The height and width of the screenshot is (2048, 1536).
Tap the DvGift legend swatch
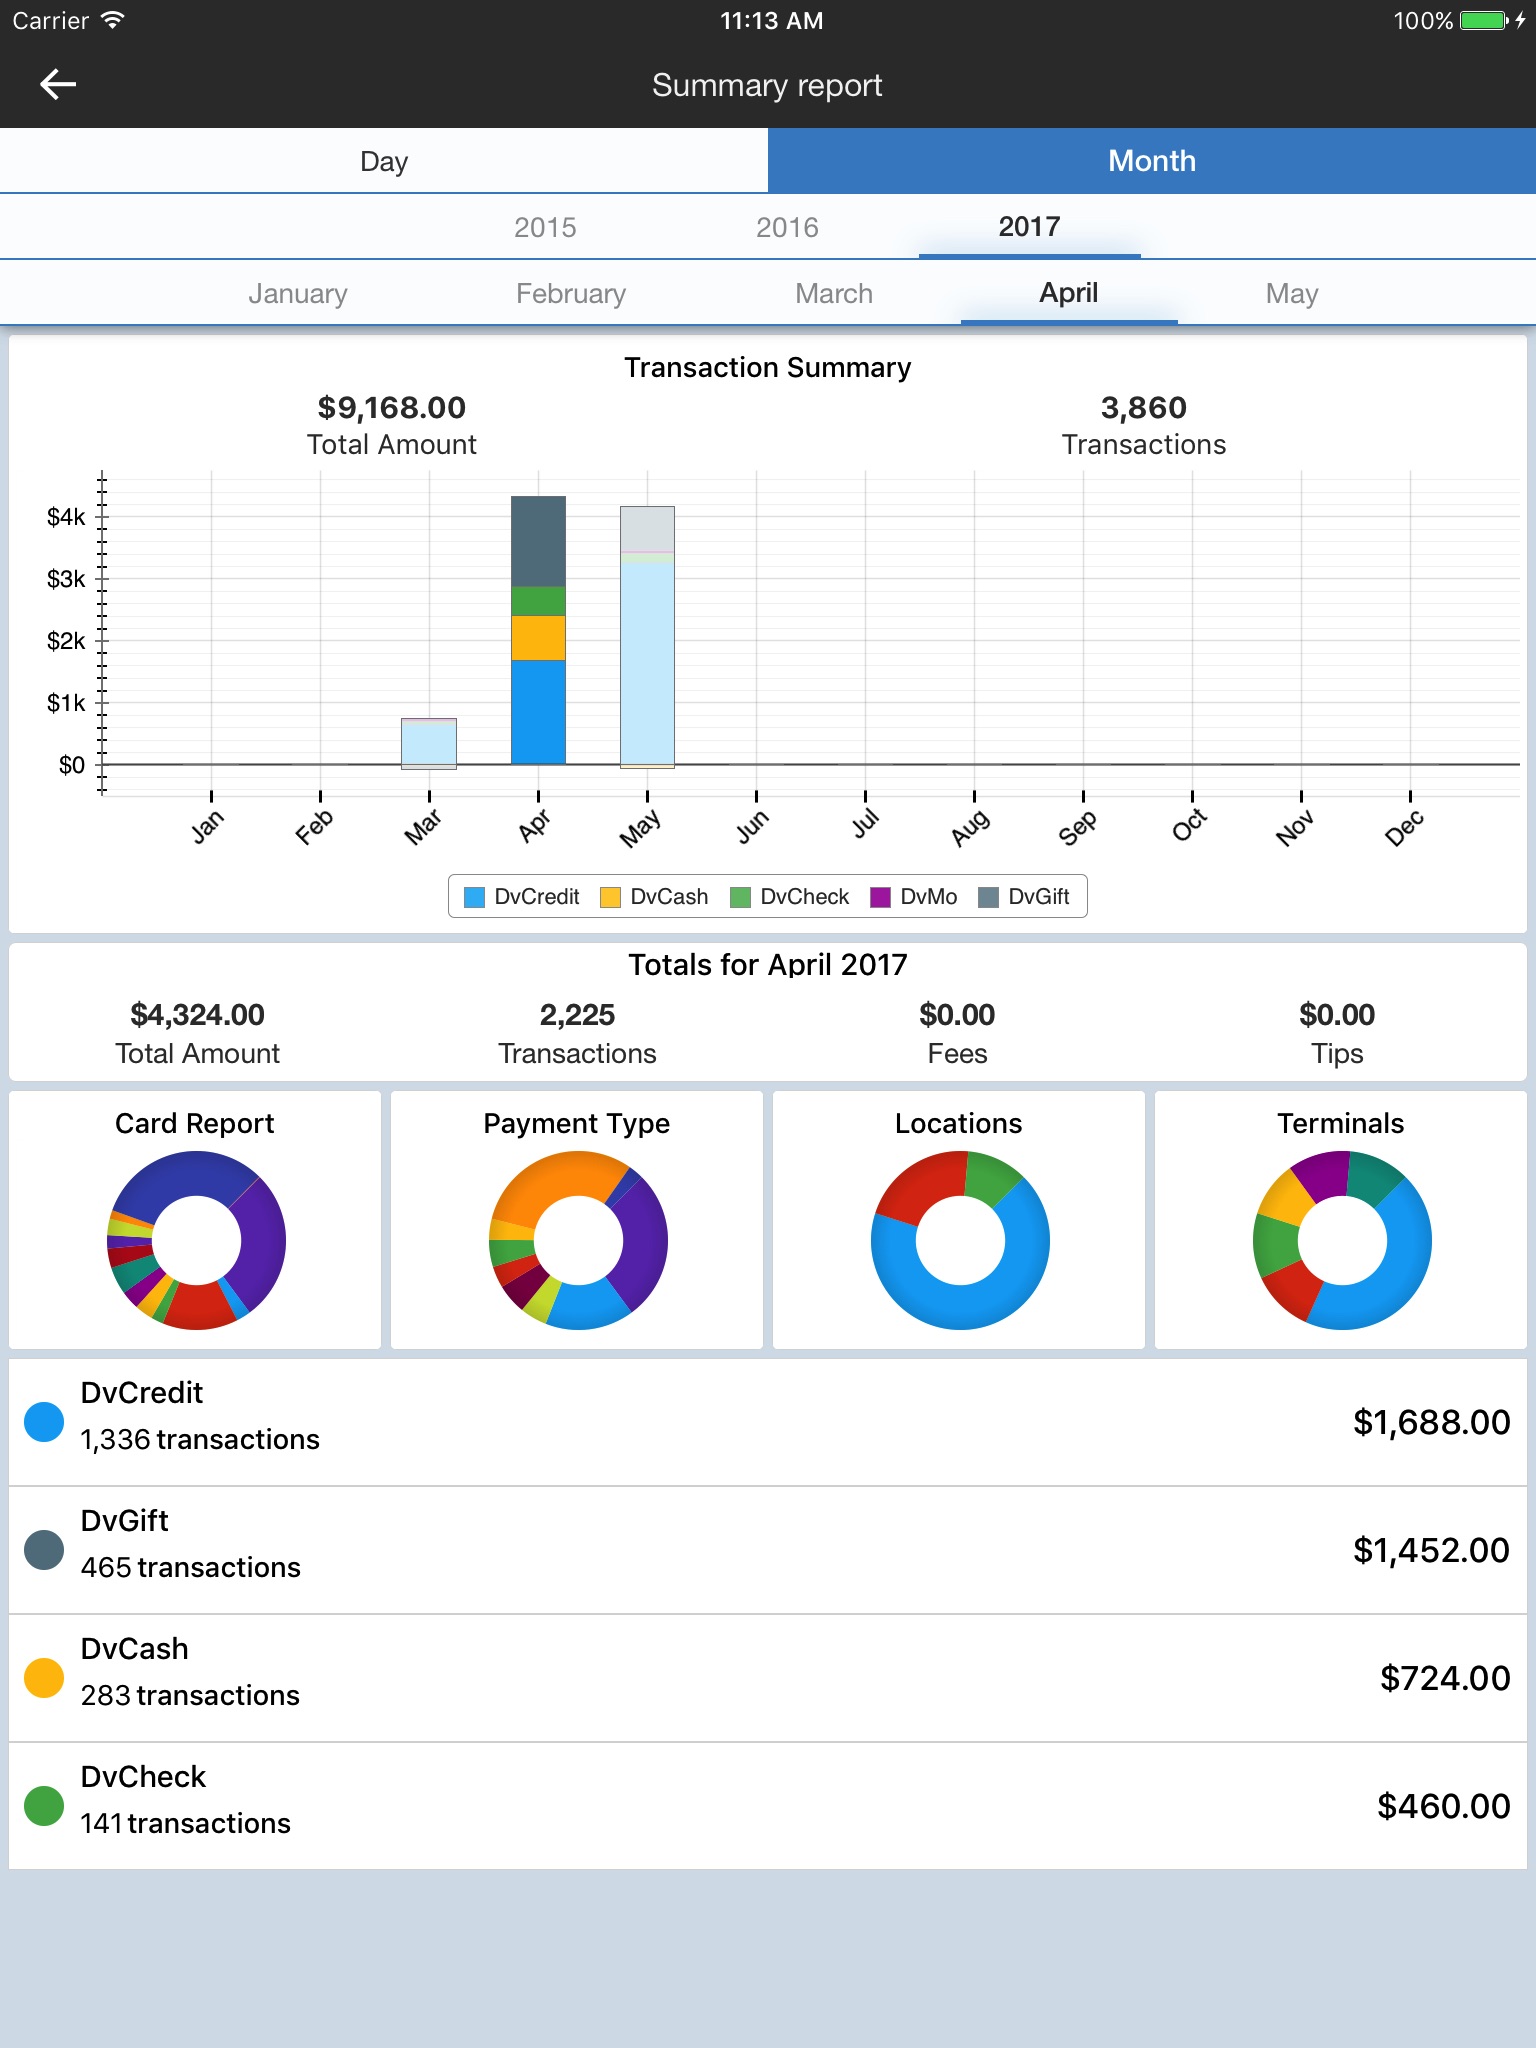(988, 897)
